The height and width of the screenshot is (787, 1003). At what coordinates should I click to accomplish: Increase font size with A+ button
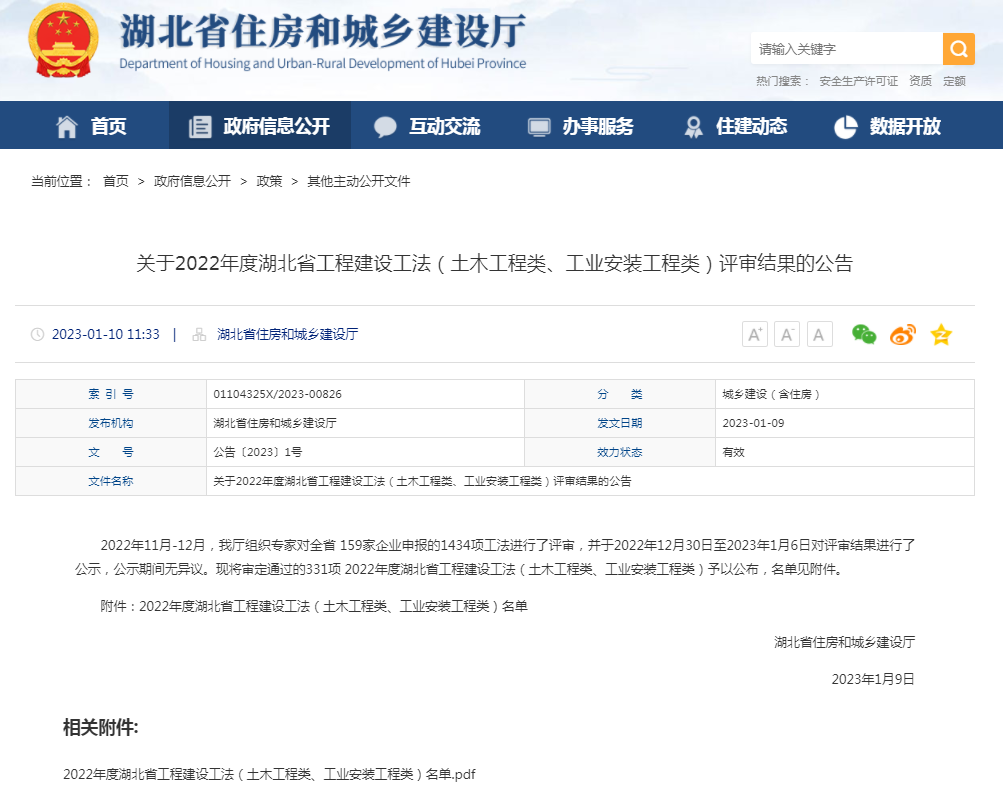coord(755,335)
